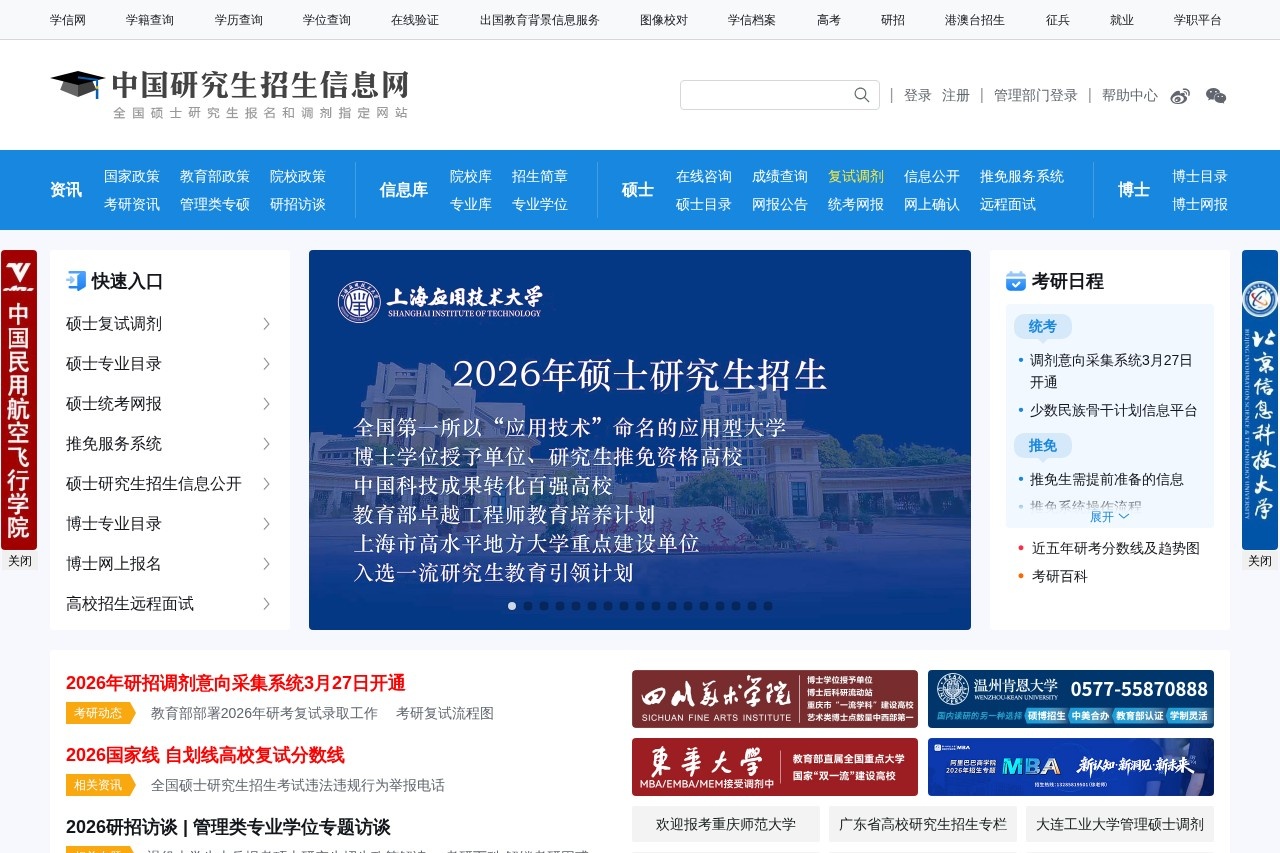Click the search magnifier icon
The height and width of the screenshot is (853, 1280).
[862, 95]
